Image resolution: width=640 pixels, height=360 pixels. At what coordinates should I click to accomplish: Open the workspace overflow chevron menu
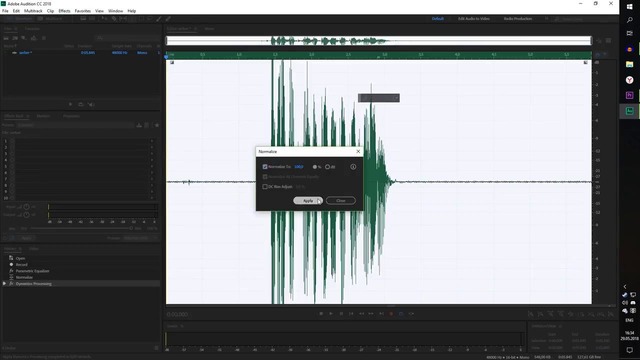click(x=547, y=19)
